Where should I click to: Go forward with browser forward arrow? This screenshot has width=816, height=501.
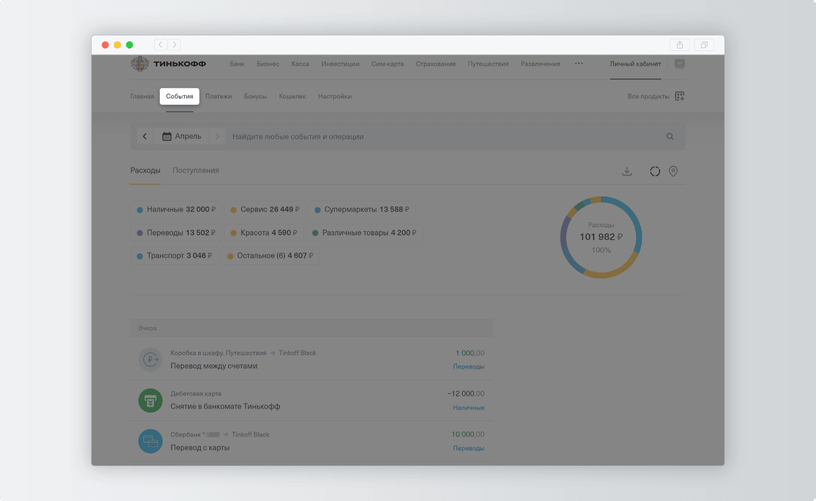pos(174,45)
